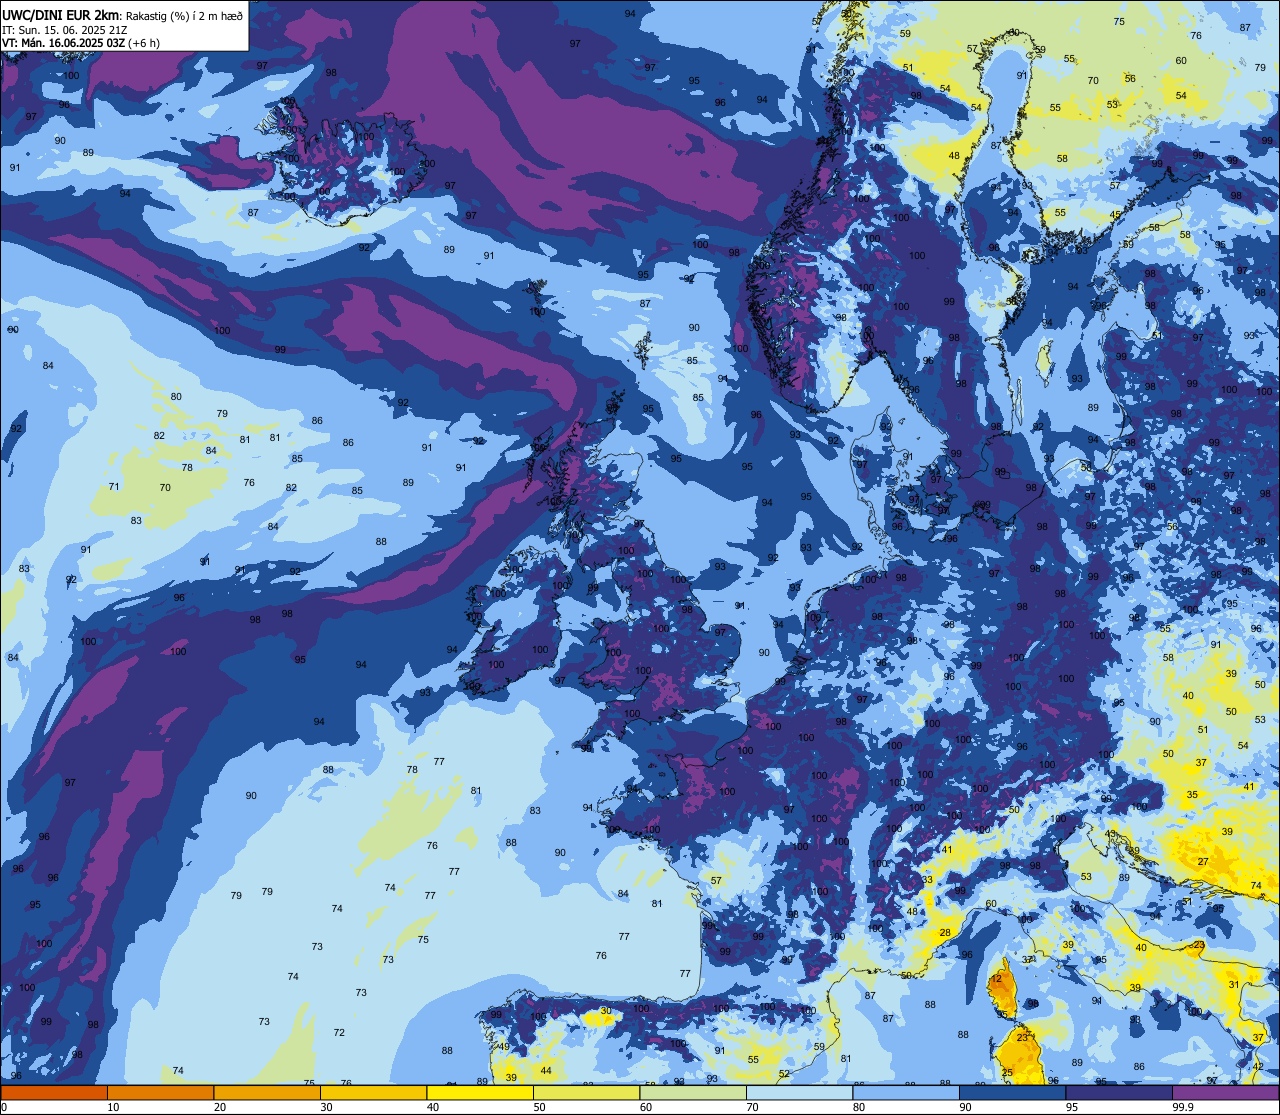Select the dark indigo 95–99.9 legend swatch
The width and height of the screenshot is (1280, 1115).
tap(1119, 1092)
